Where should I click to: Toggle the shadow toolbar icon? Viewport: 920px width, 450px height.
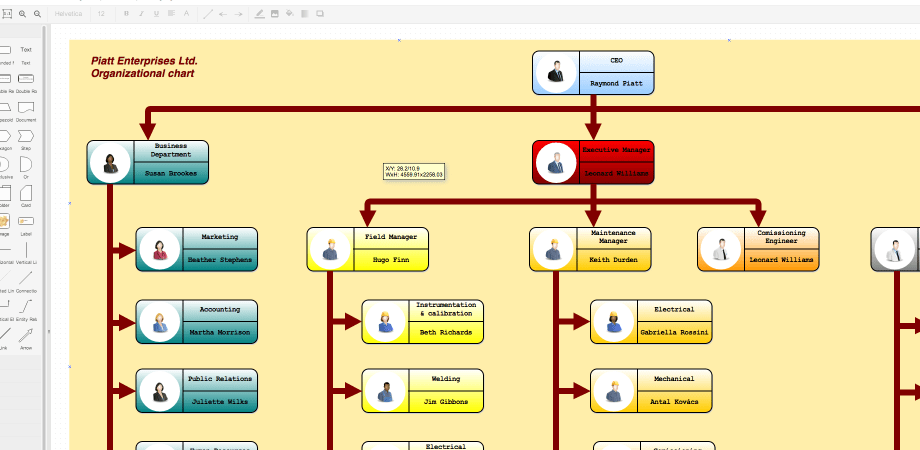click(320, 13)
